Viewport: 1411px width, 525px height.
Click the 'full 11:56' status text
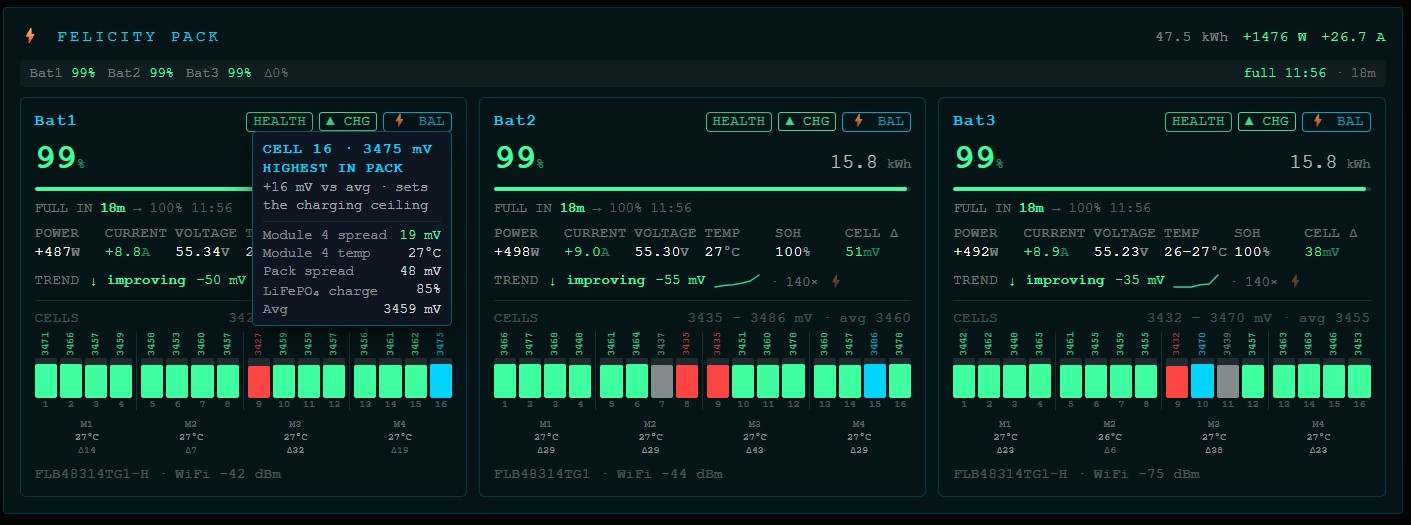coord(1285,73)
